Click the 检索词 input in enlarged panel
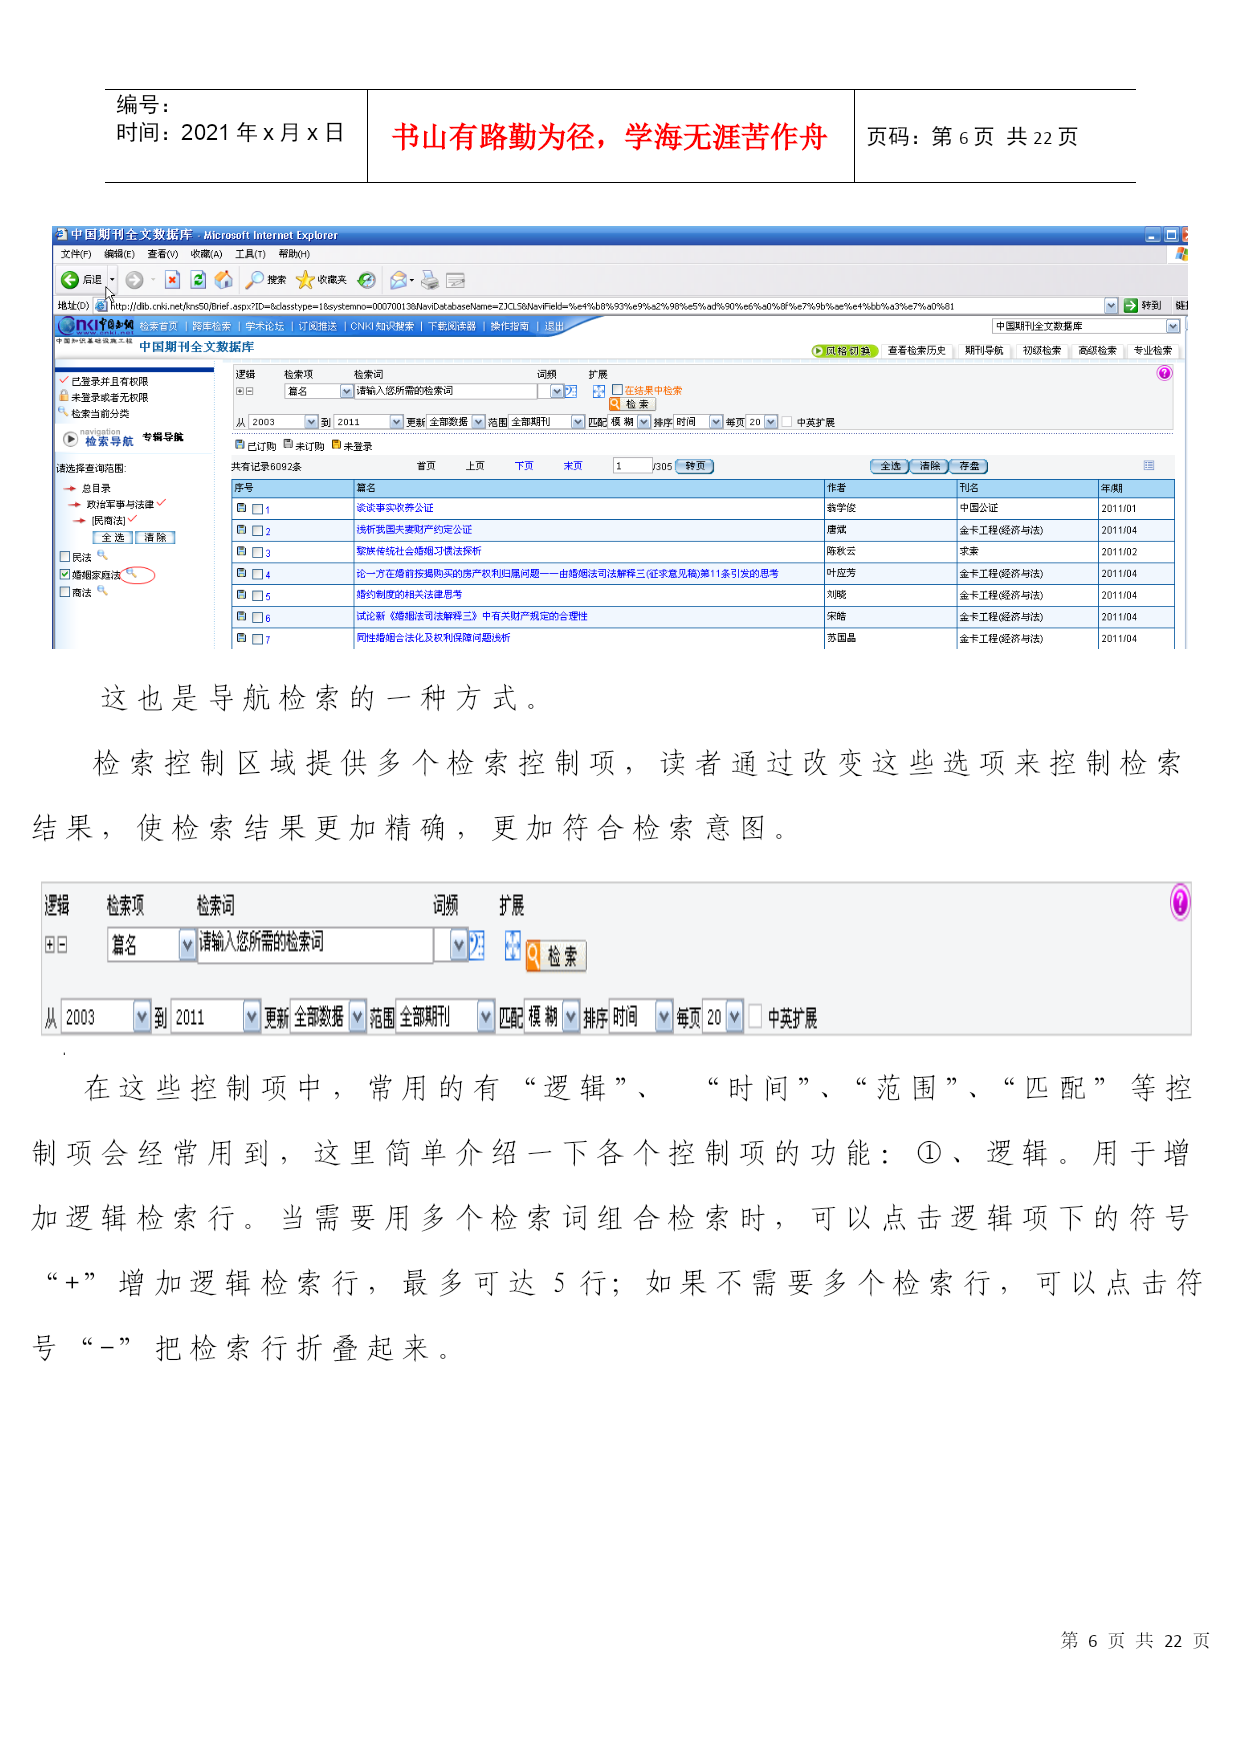Image resolution: width=1241 pixels, height=1755 pixels. coord(315,944)
